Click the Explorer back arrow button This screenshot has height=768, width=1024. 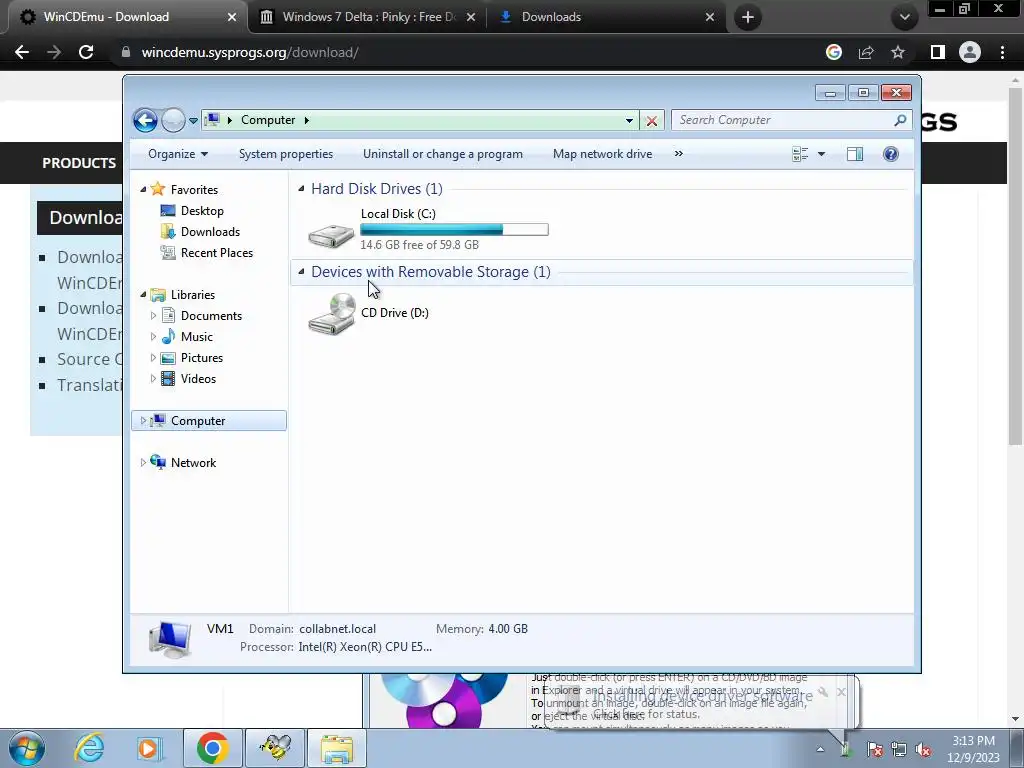coord(145,120)
